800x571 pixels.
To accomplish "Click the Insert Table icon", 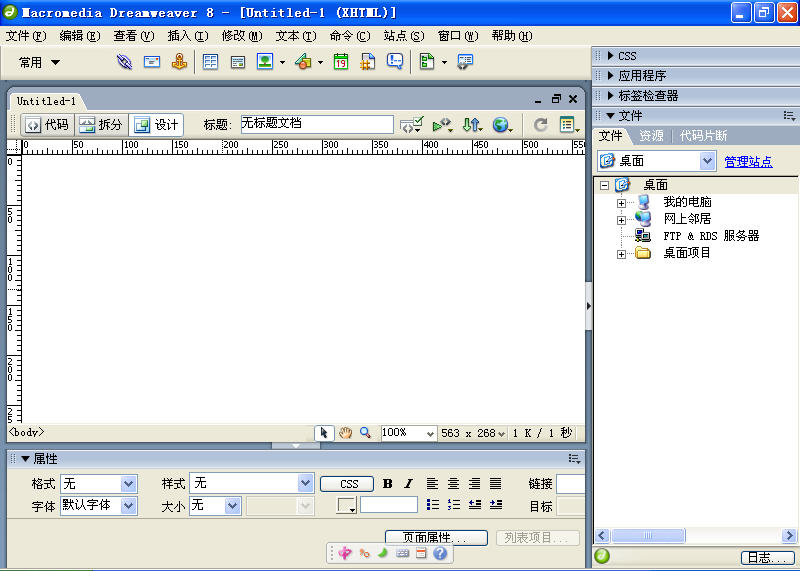I will tap(211, 62).
